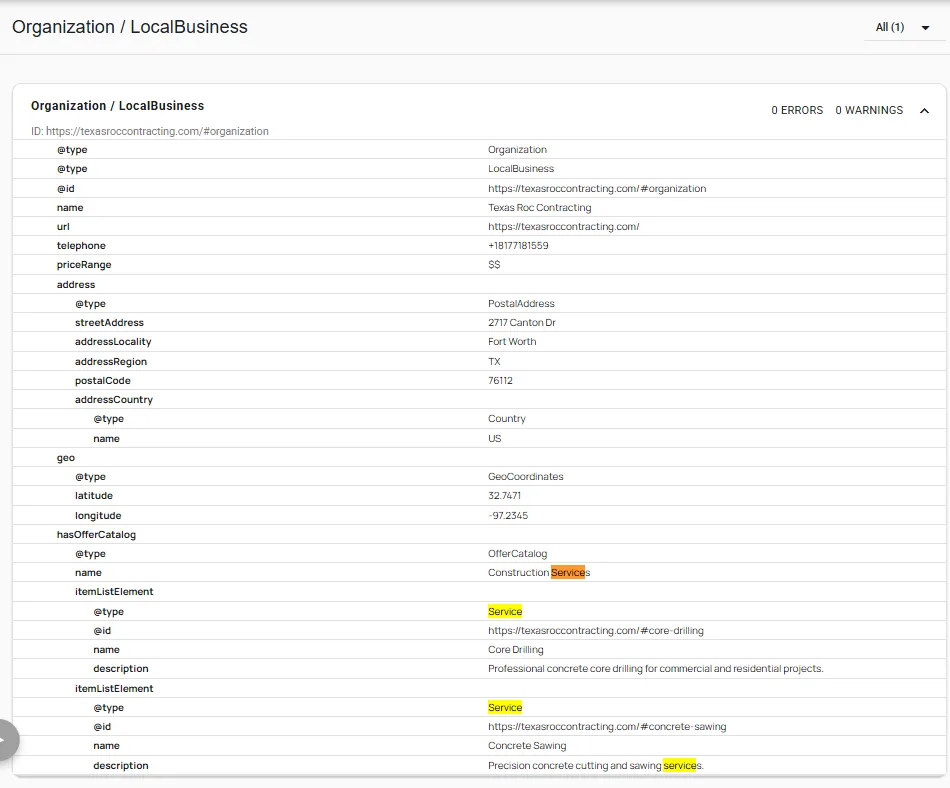
Task: Click the address property label
Action: 76,285
